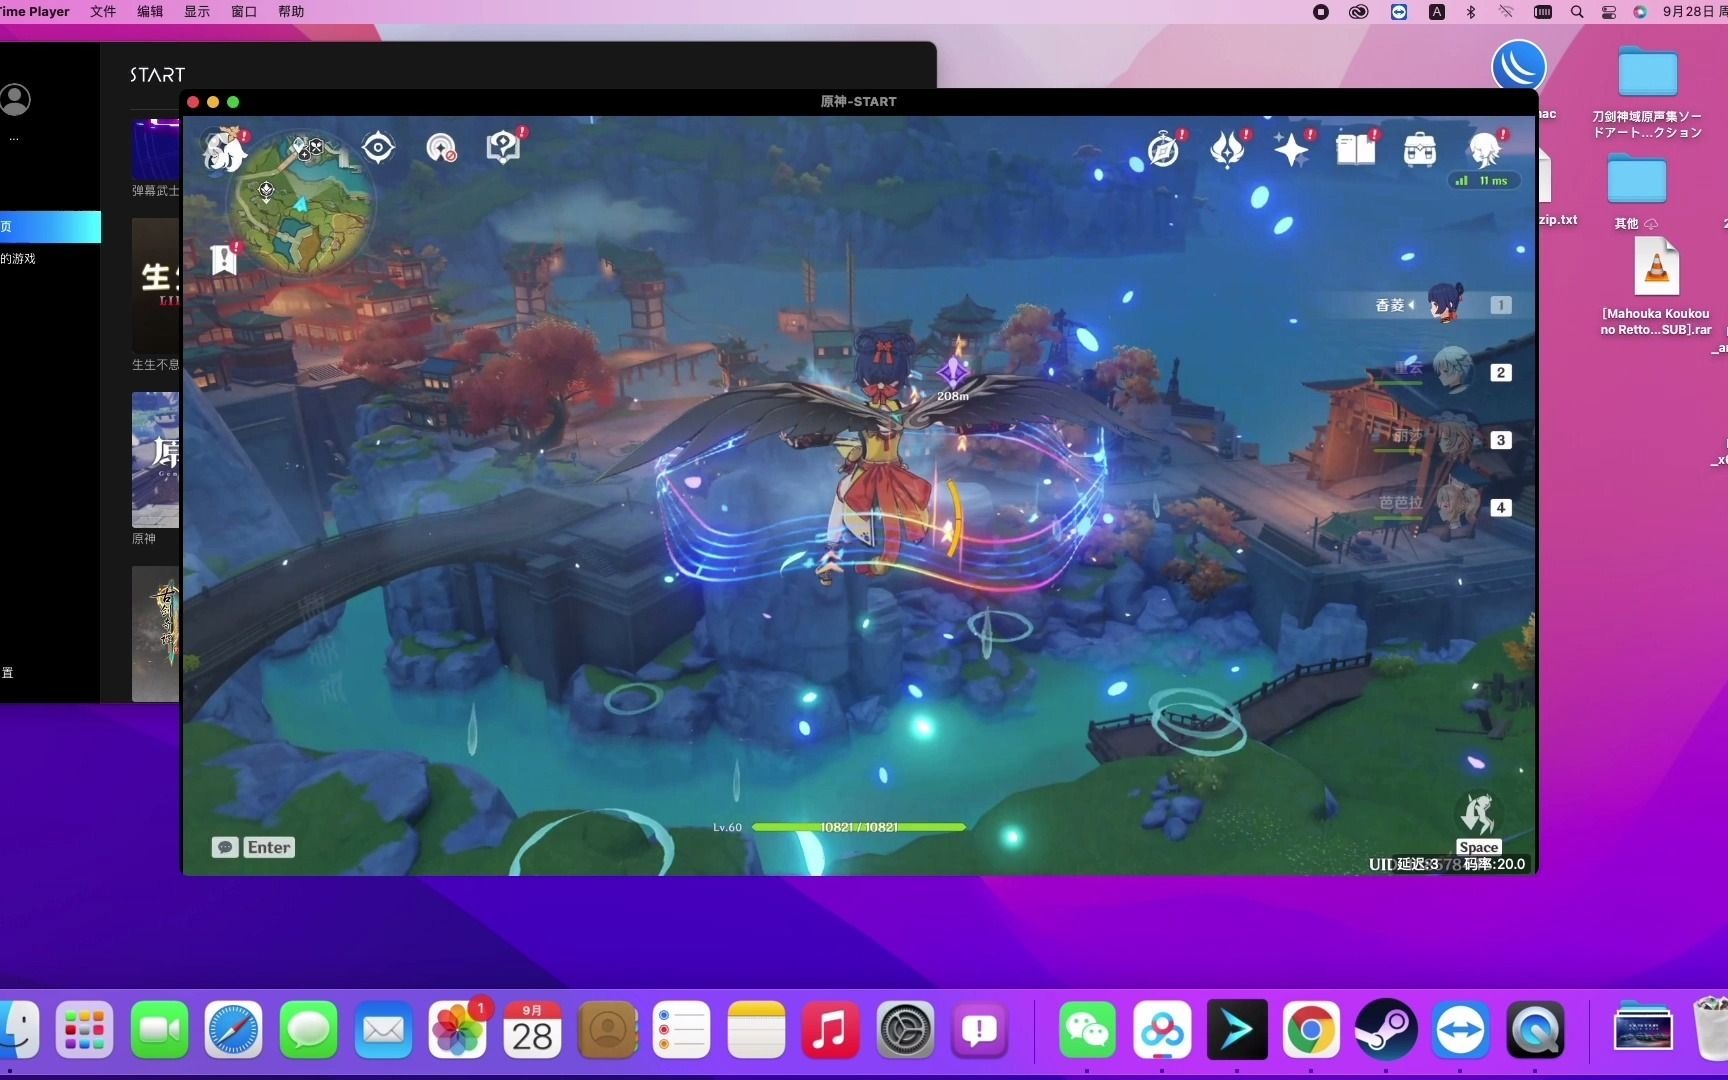Open System Preferences from the dock
The width and height of the screenshot is (1728, 1080).
point(905,1030)
